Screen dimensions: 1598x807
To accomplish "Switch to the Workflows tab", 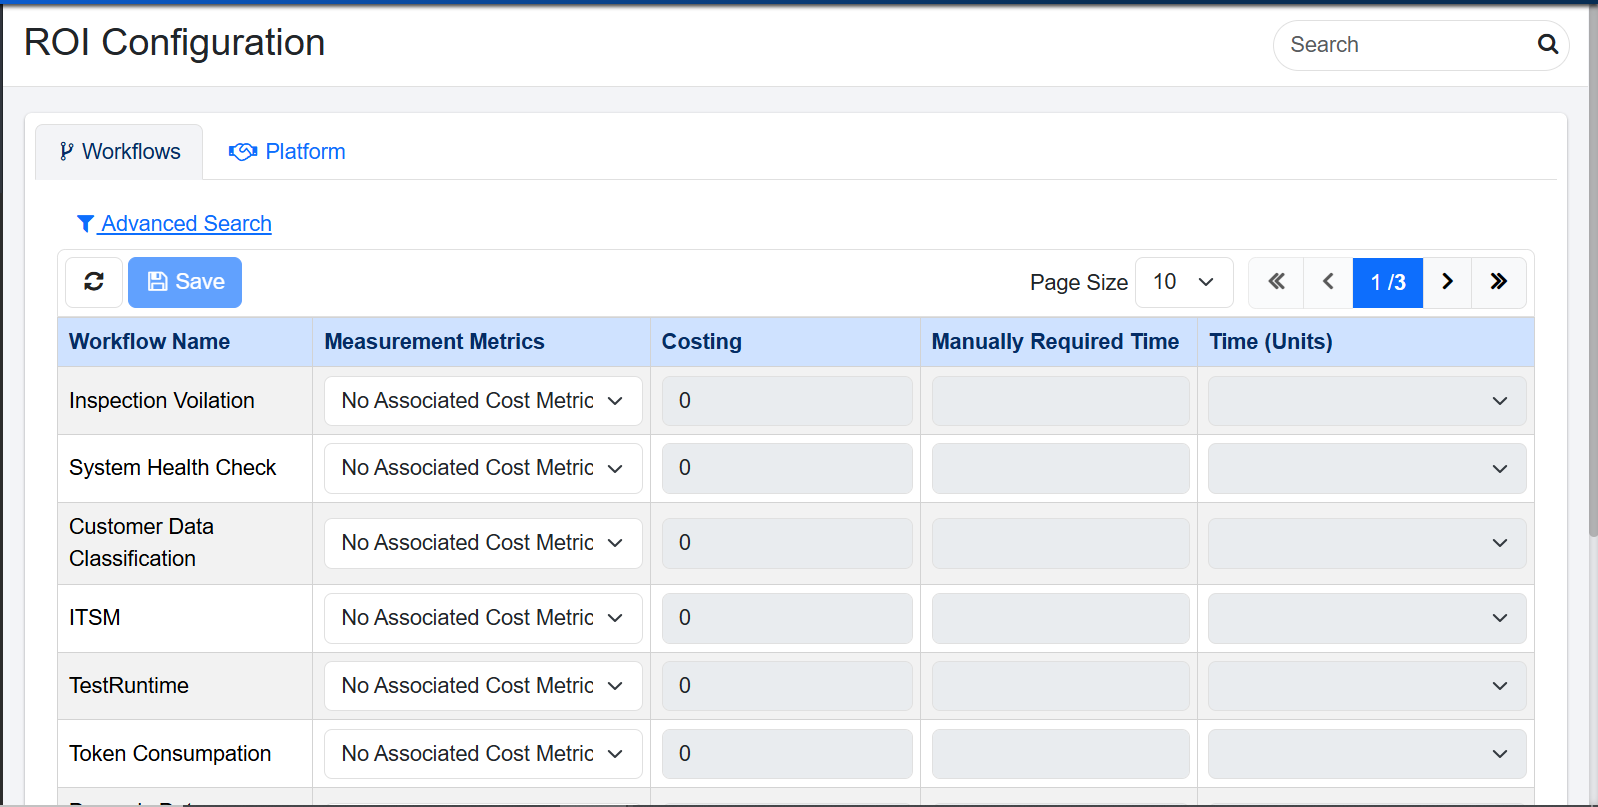I will pyautogui.click(x=120, y=152).
